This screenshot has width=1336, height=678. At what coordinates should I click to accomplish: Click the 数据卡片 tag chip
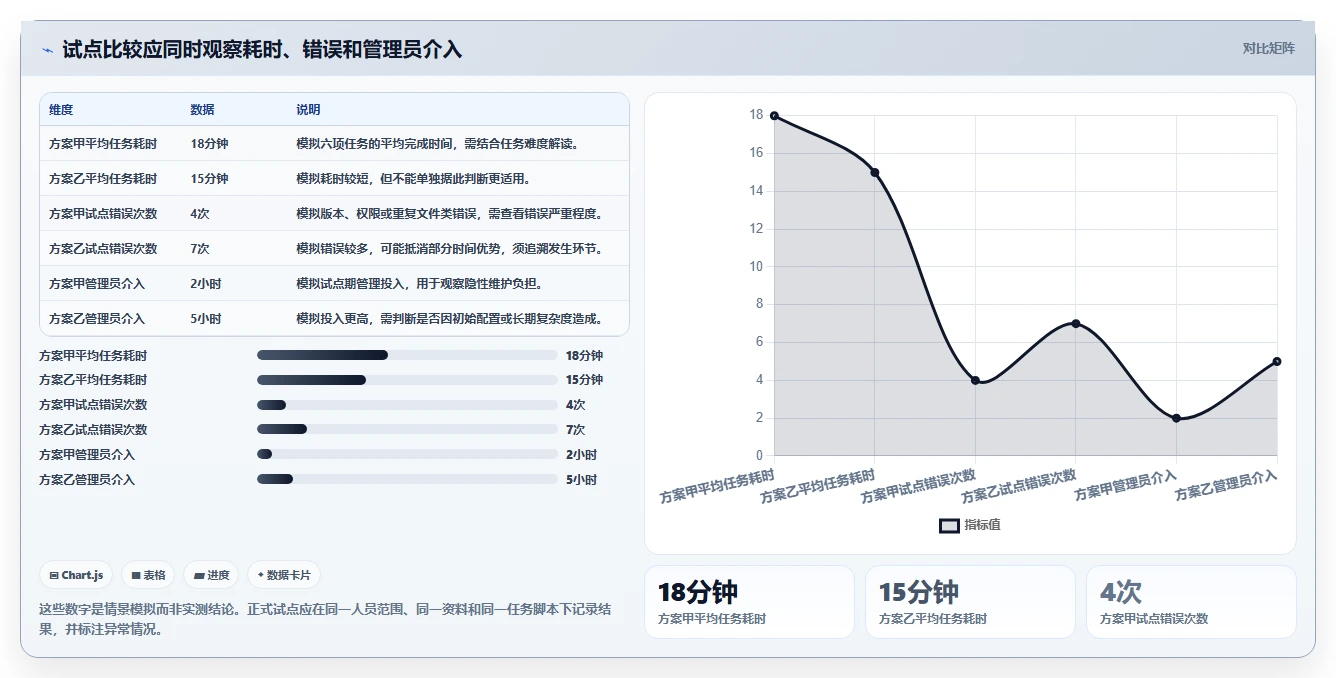click(284, 575)
